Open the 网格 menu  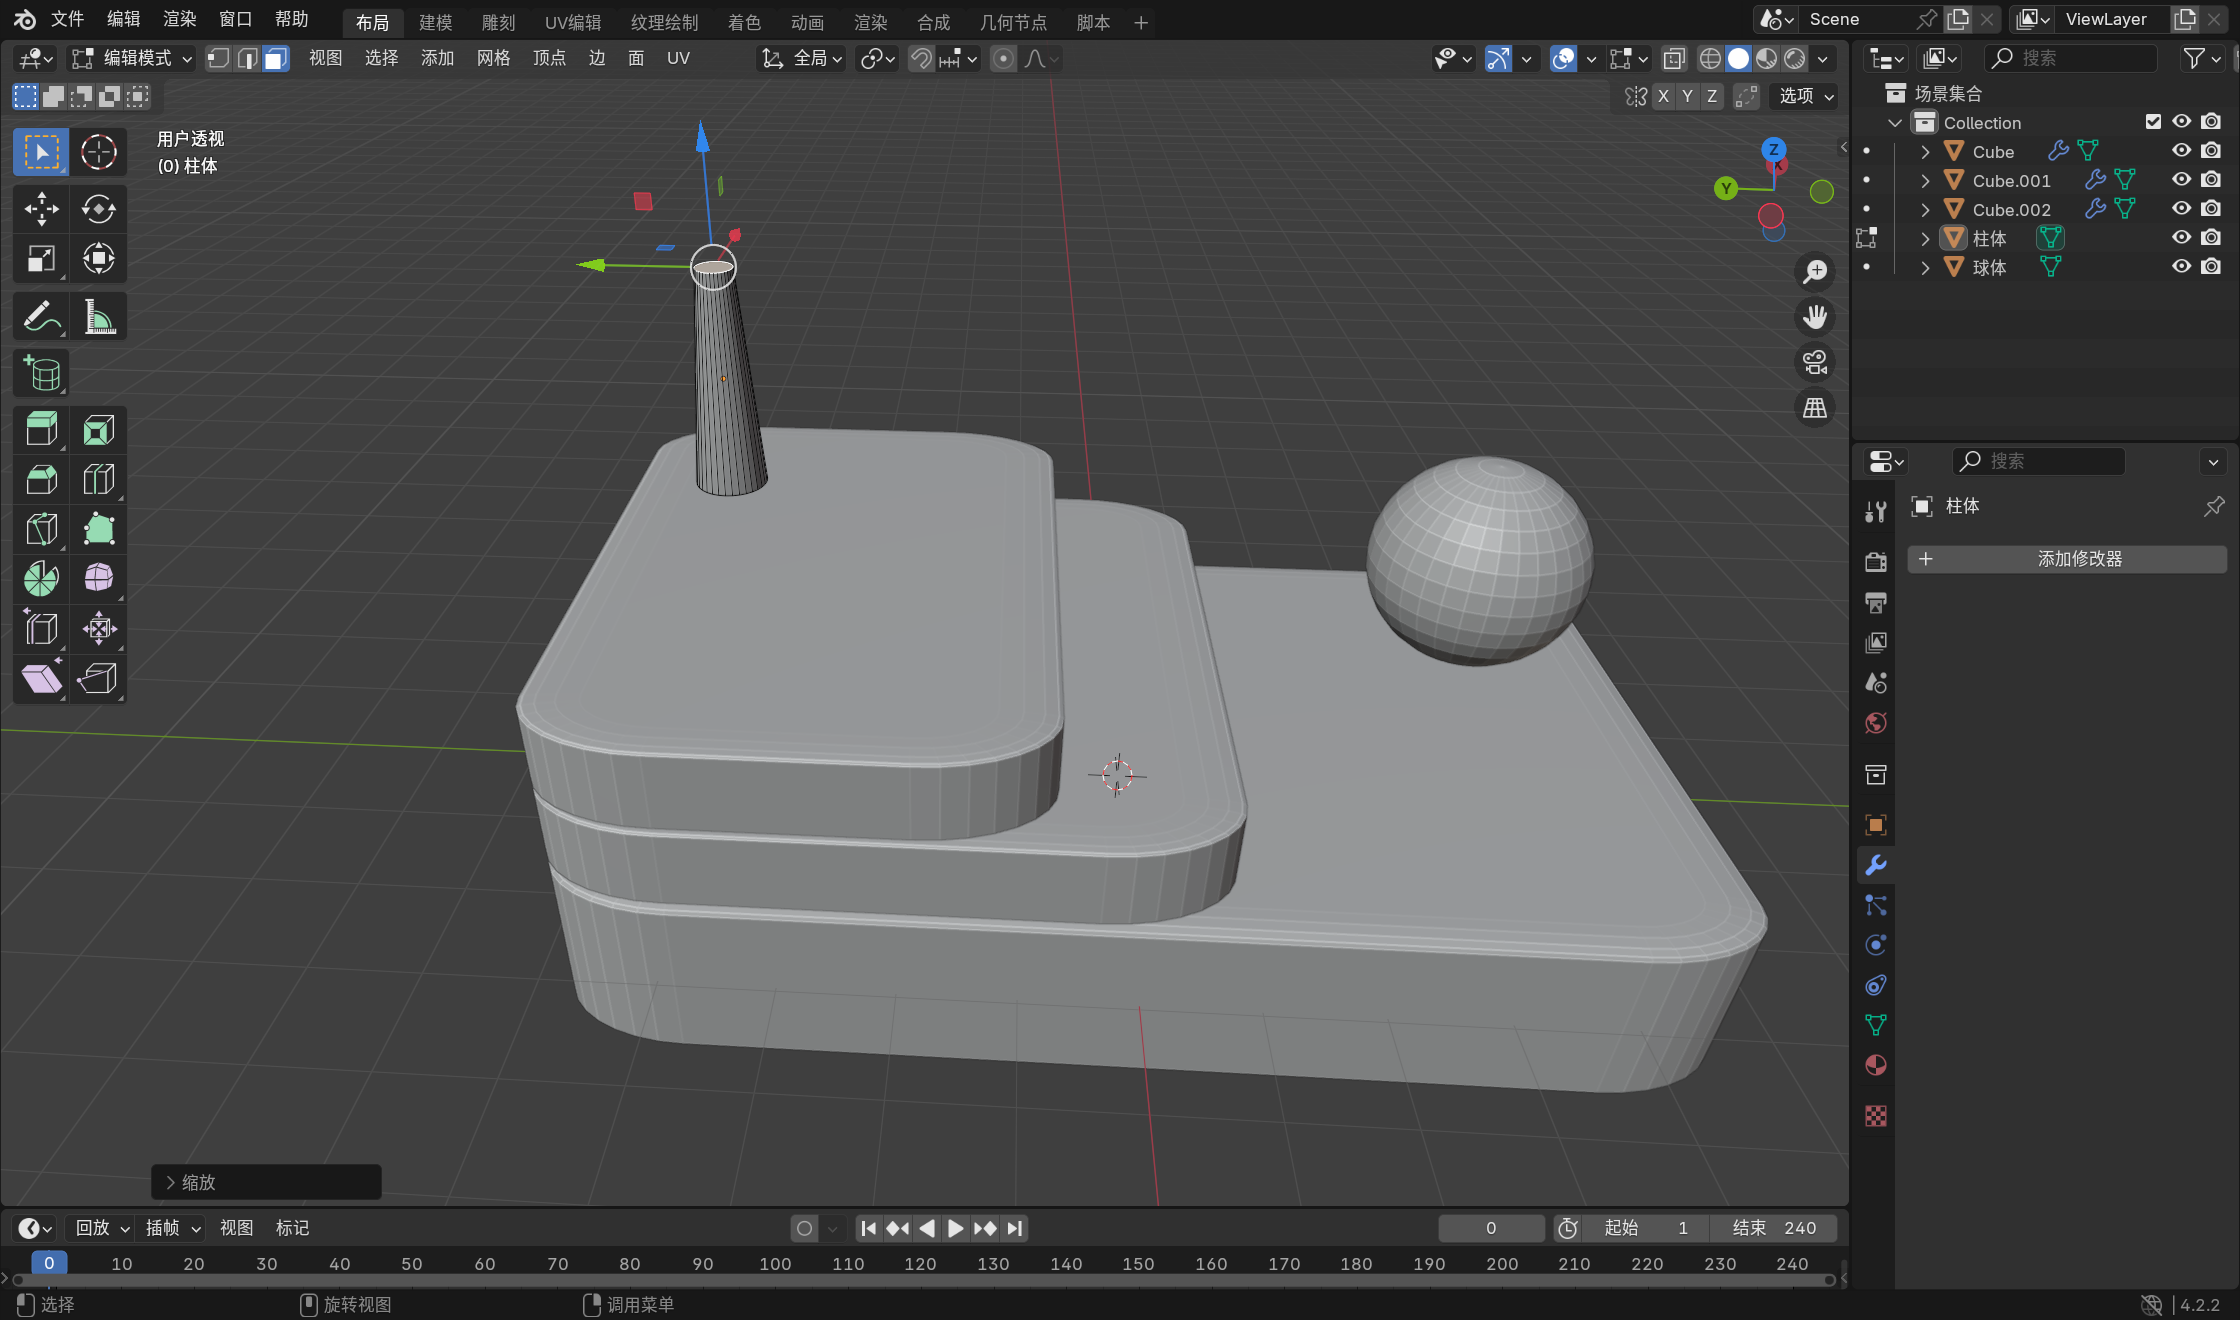click(x=493, y=58)
